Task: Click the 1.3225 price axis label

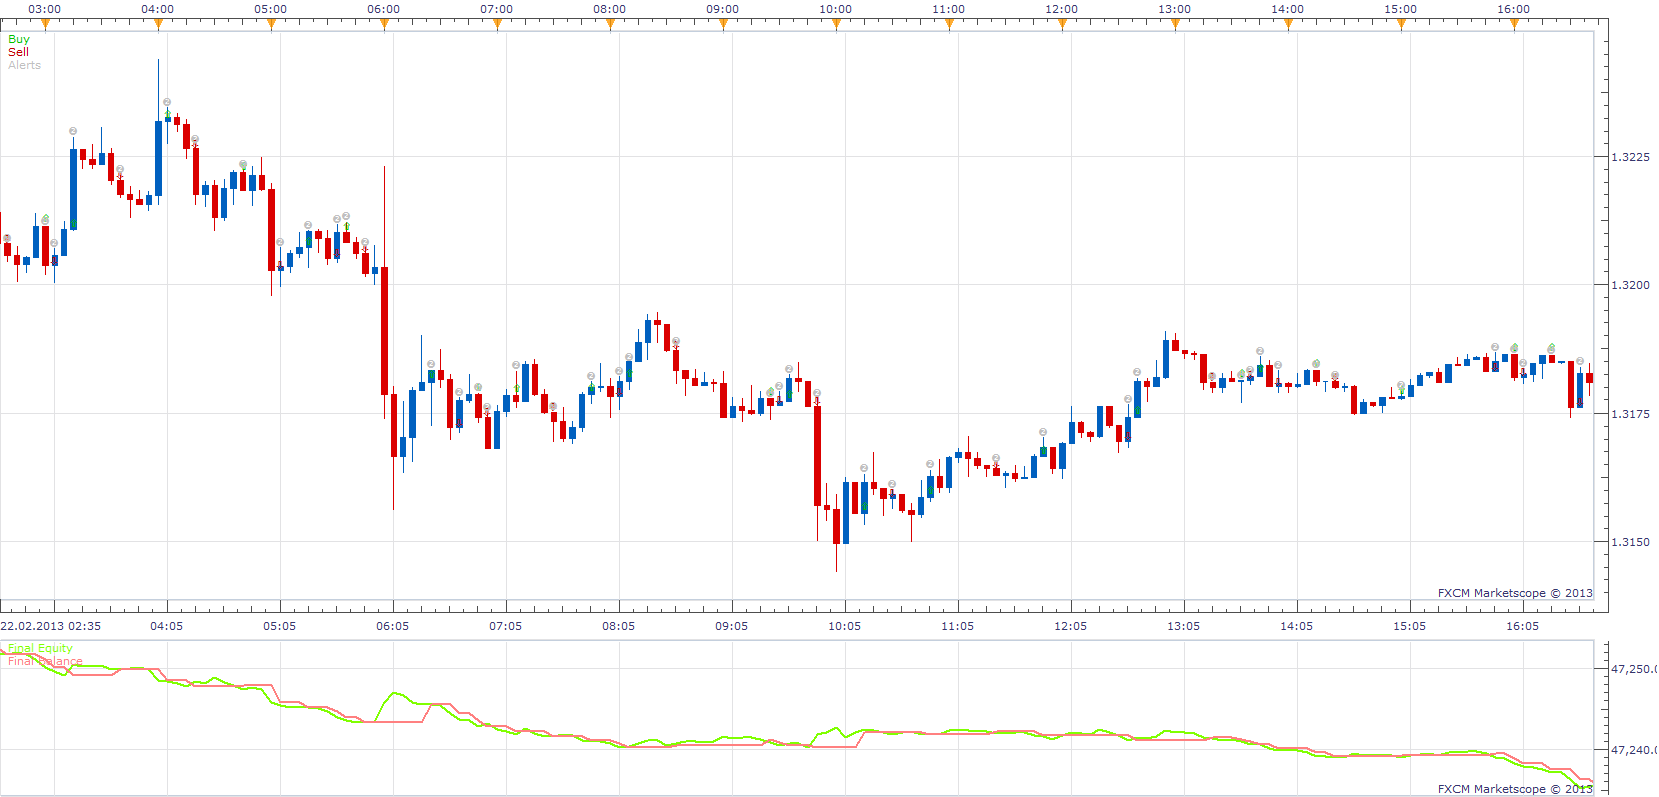Action: coord(1631,157)
